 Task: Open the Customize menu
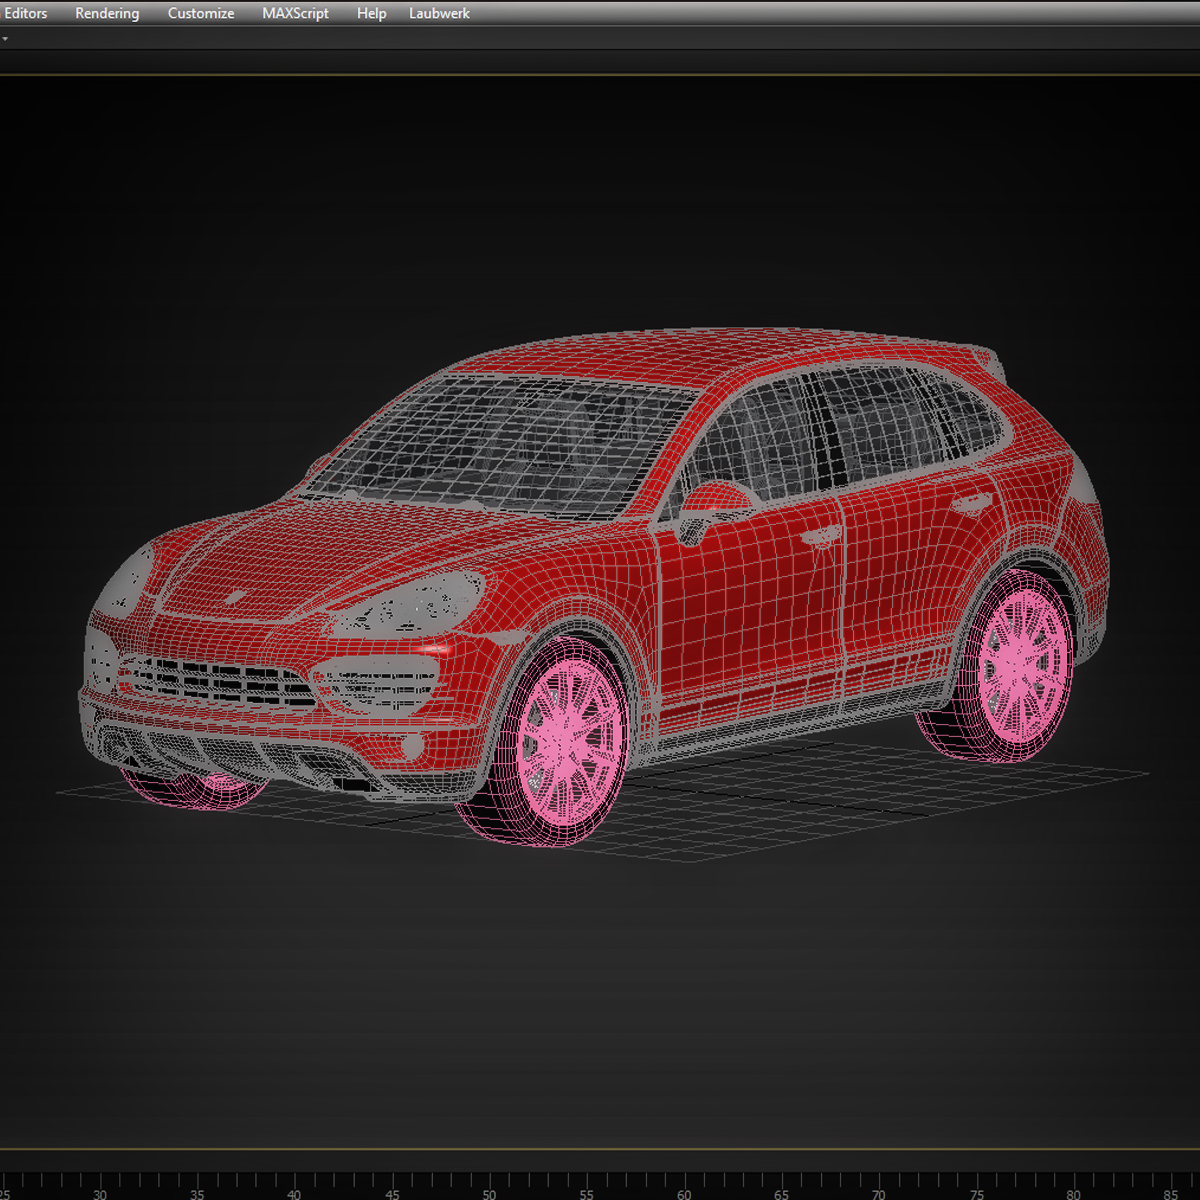(201, 13)
